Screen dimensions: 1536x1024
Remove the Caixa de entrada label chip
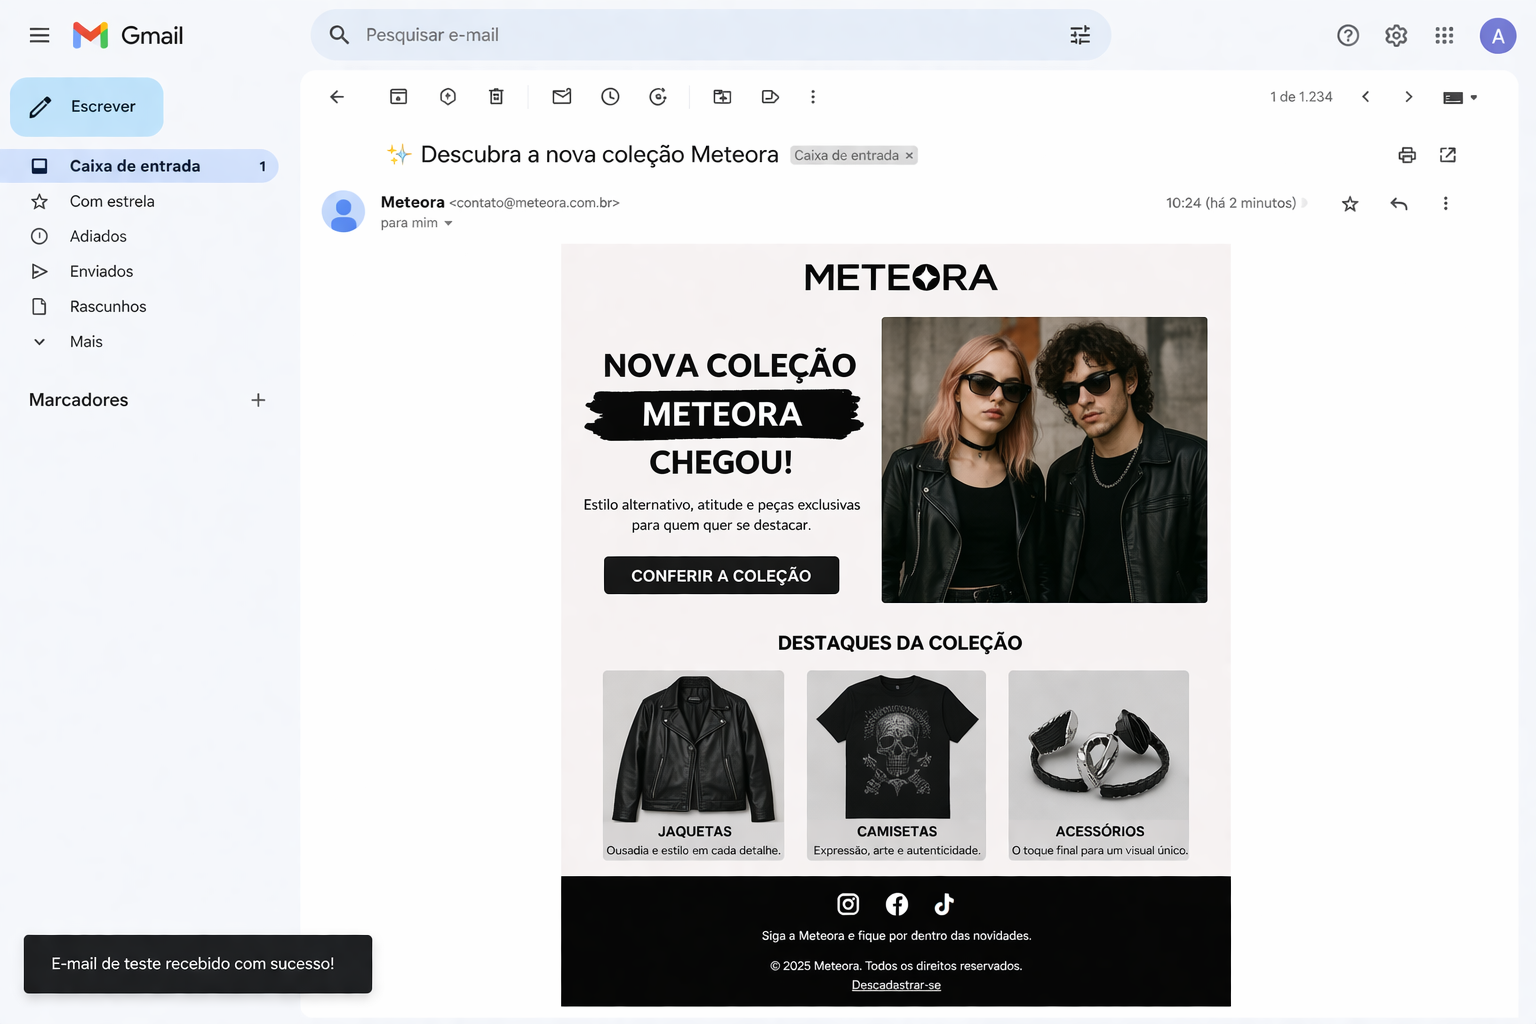click(909, 155)
